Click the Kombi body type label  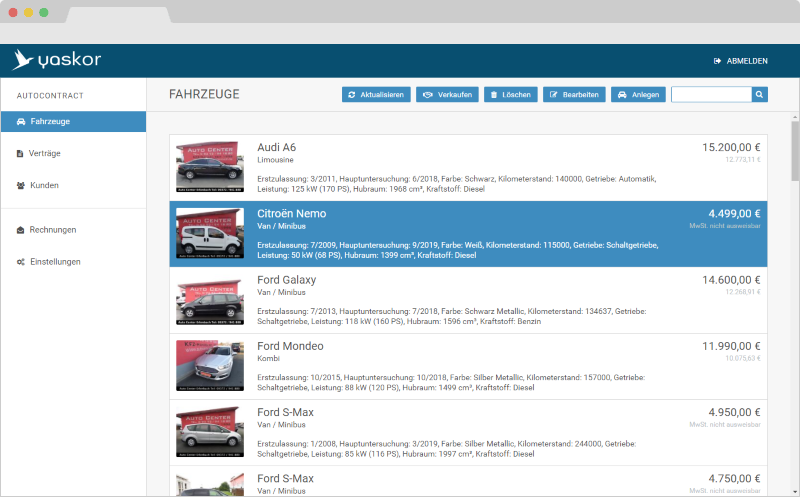click(268, 358)
